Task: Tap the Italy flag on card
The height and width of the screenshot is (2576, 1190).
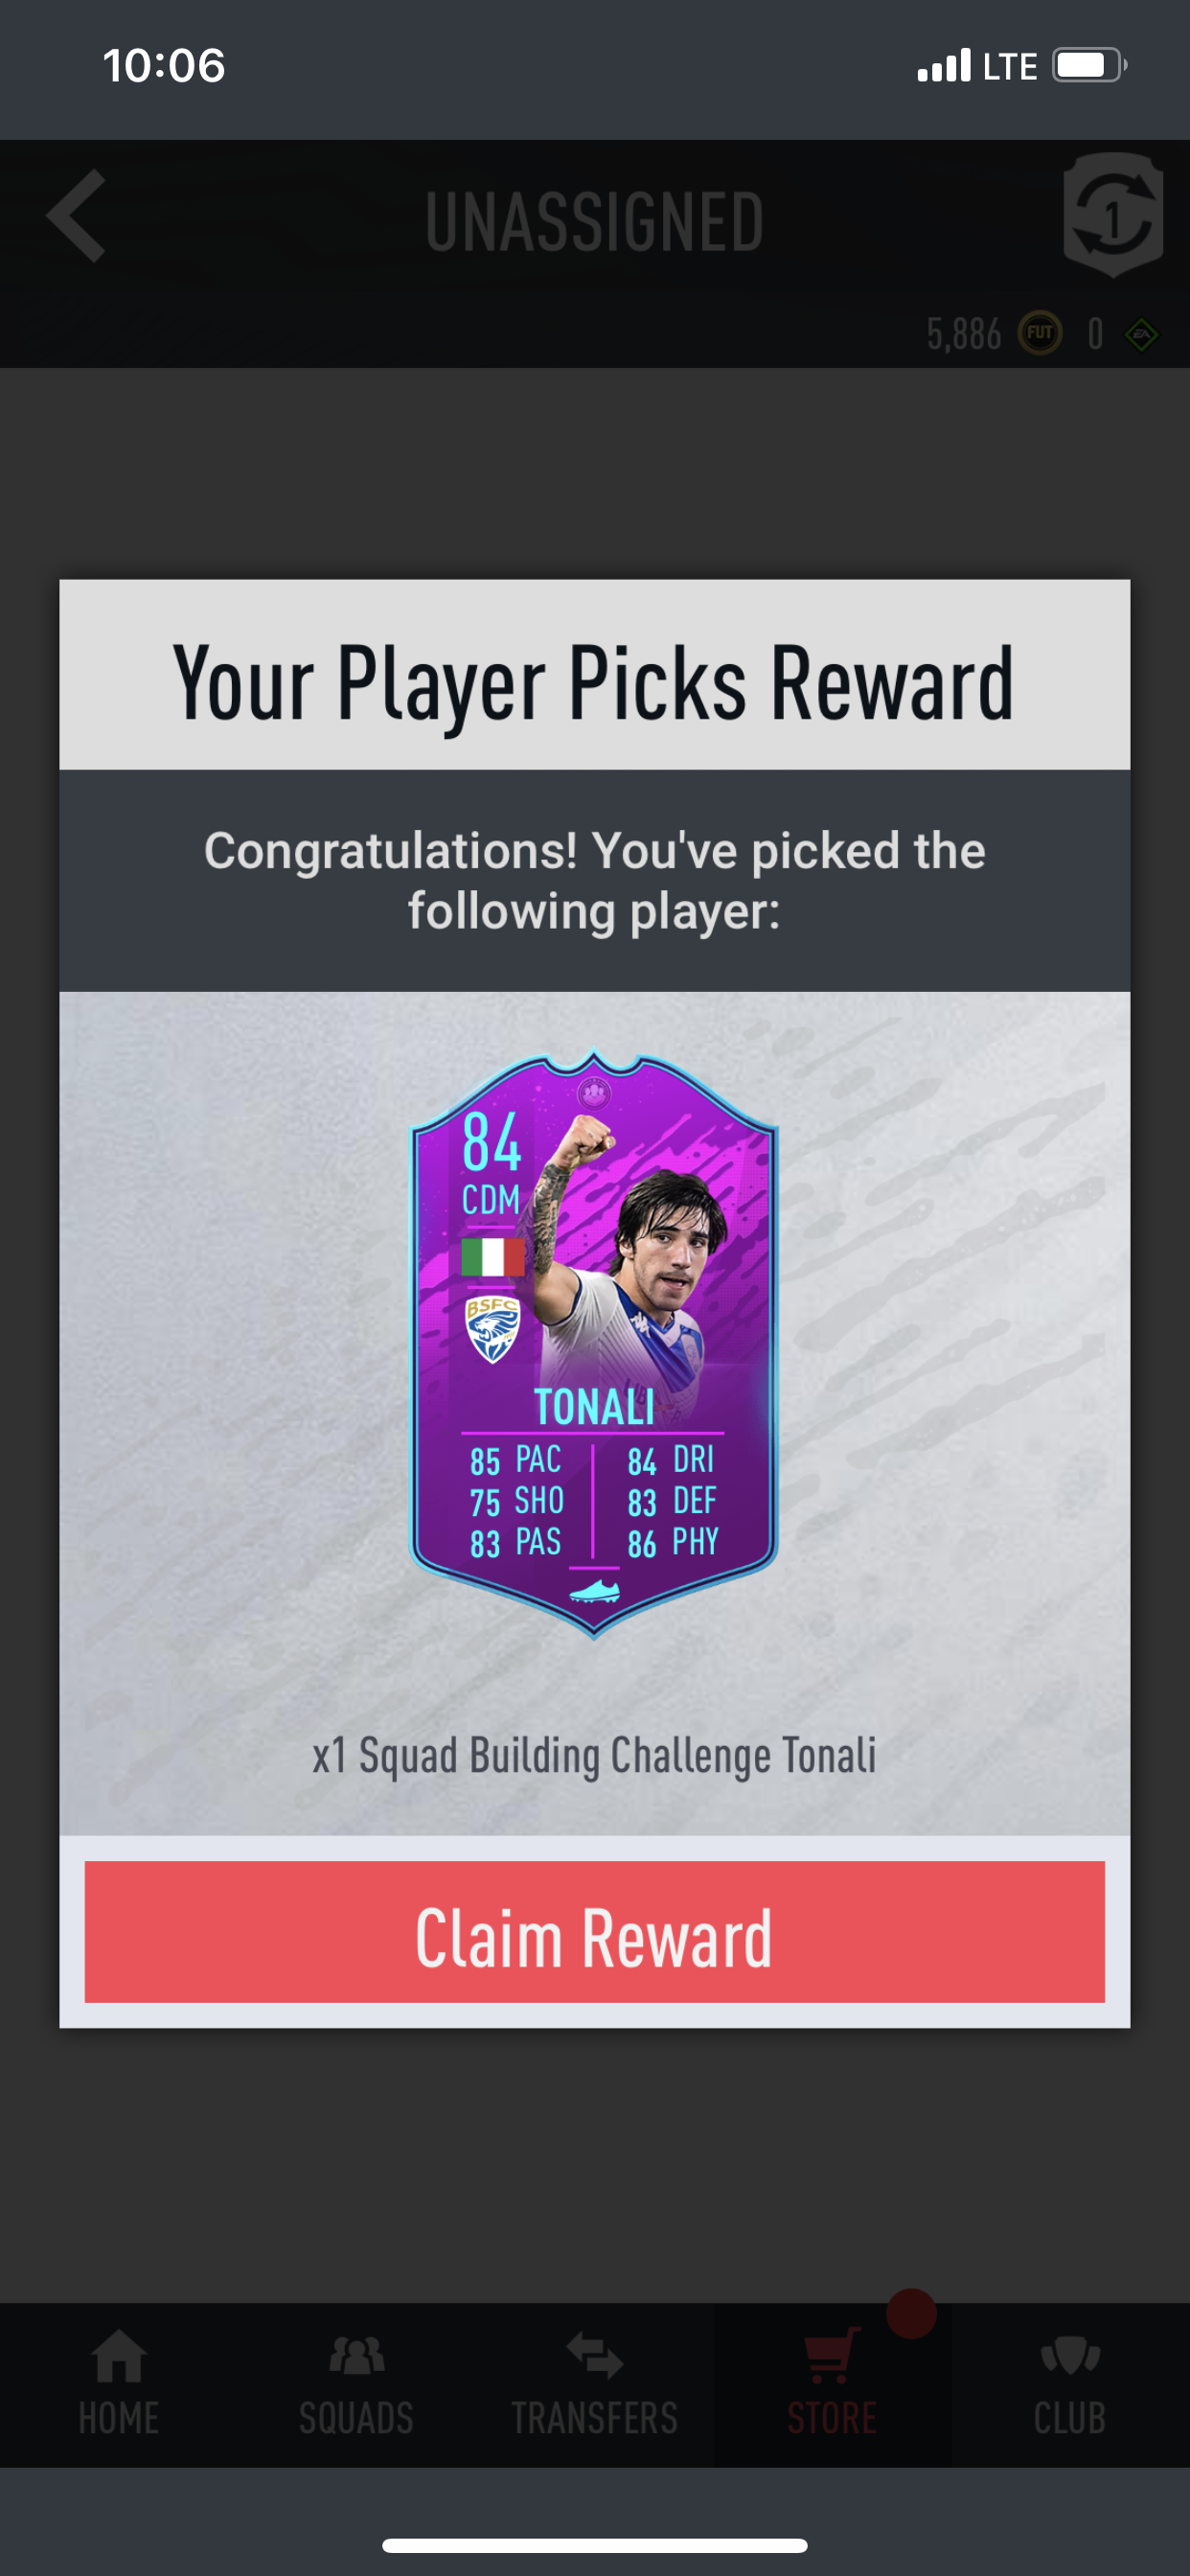Action: point(492,1256)
